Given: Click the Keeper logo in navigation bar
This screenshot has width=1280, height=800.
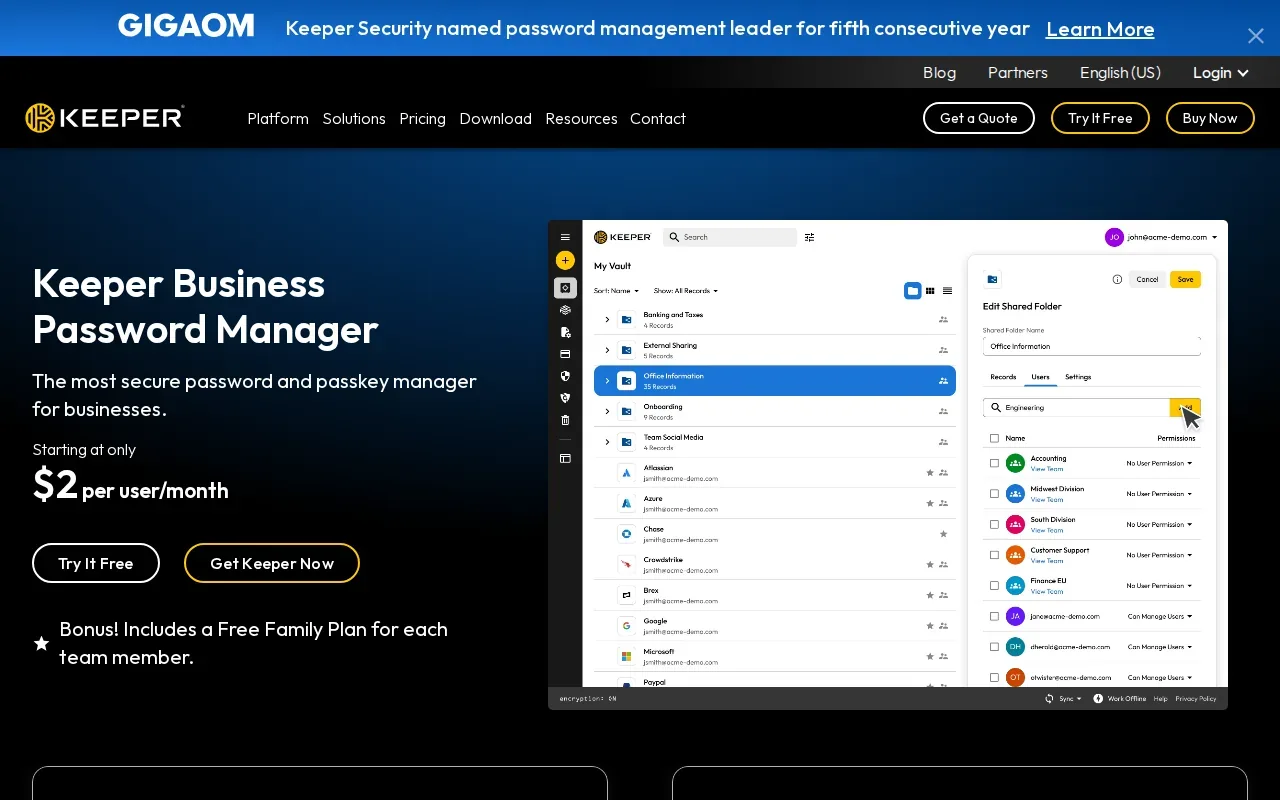Looking at the screenshot, I should coord(105,118).
